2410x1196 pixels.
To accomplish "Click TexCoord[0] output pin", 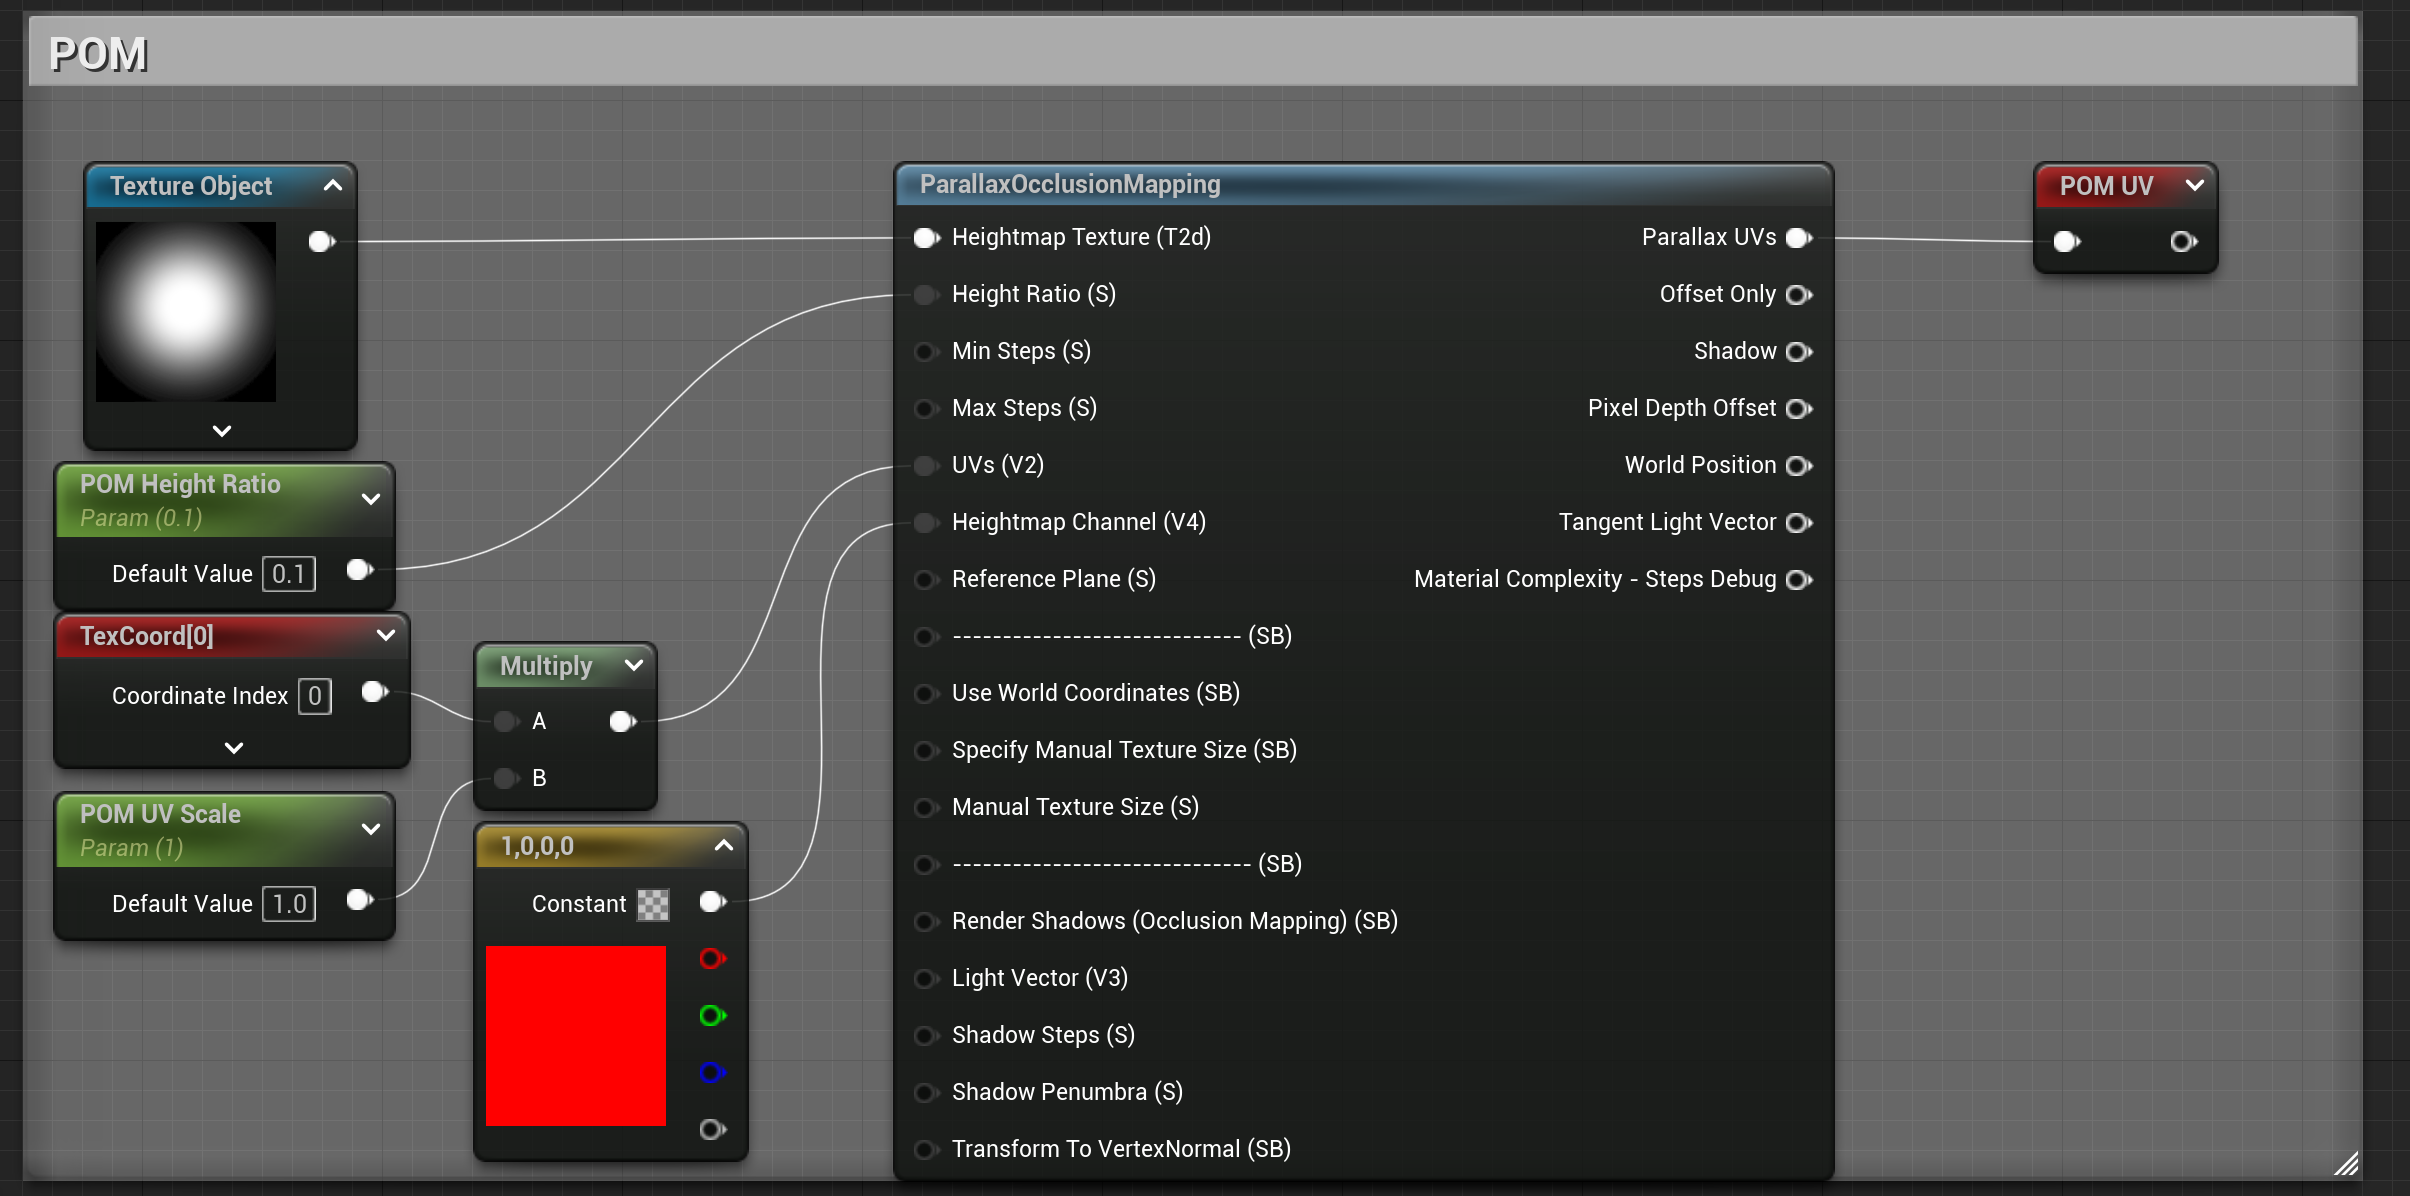I will (x=375, y=692).
